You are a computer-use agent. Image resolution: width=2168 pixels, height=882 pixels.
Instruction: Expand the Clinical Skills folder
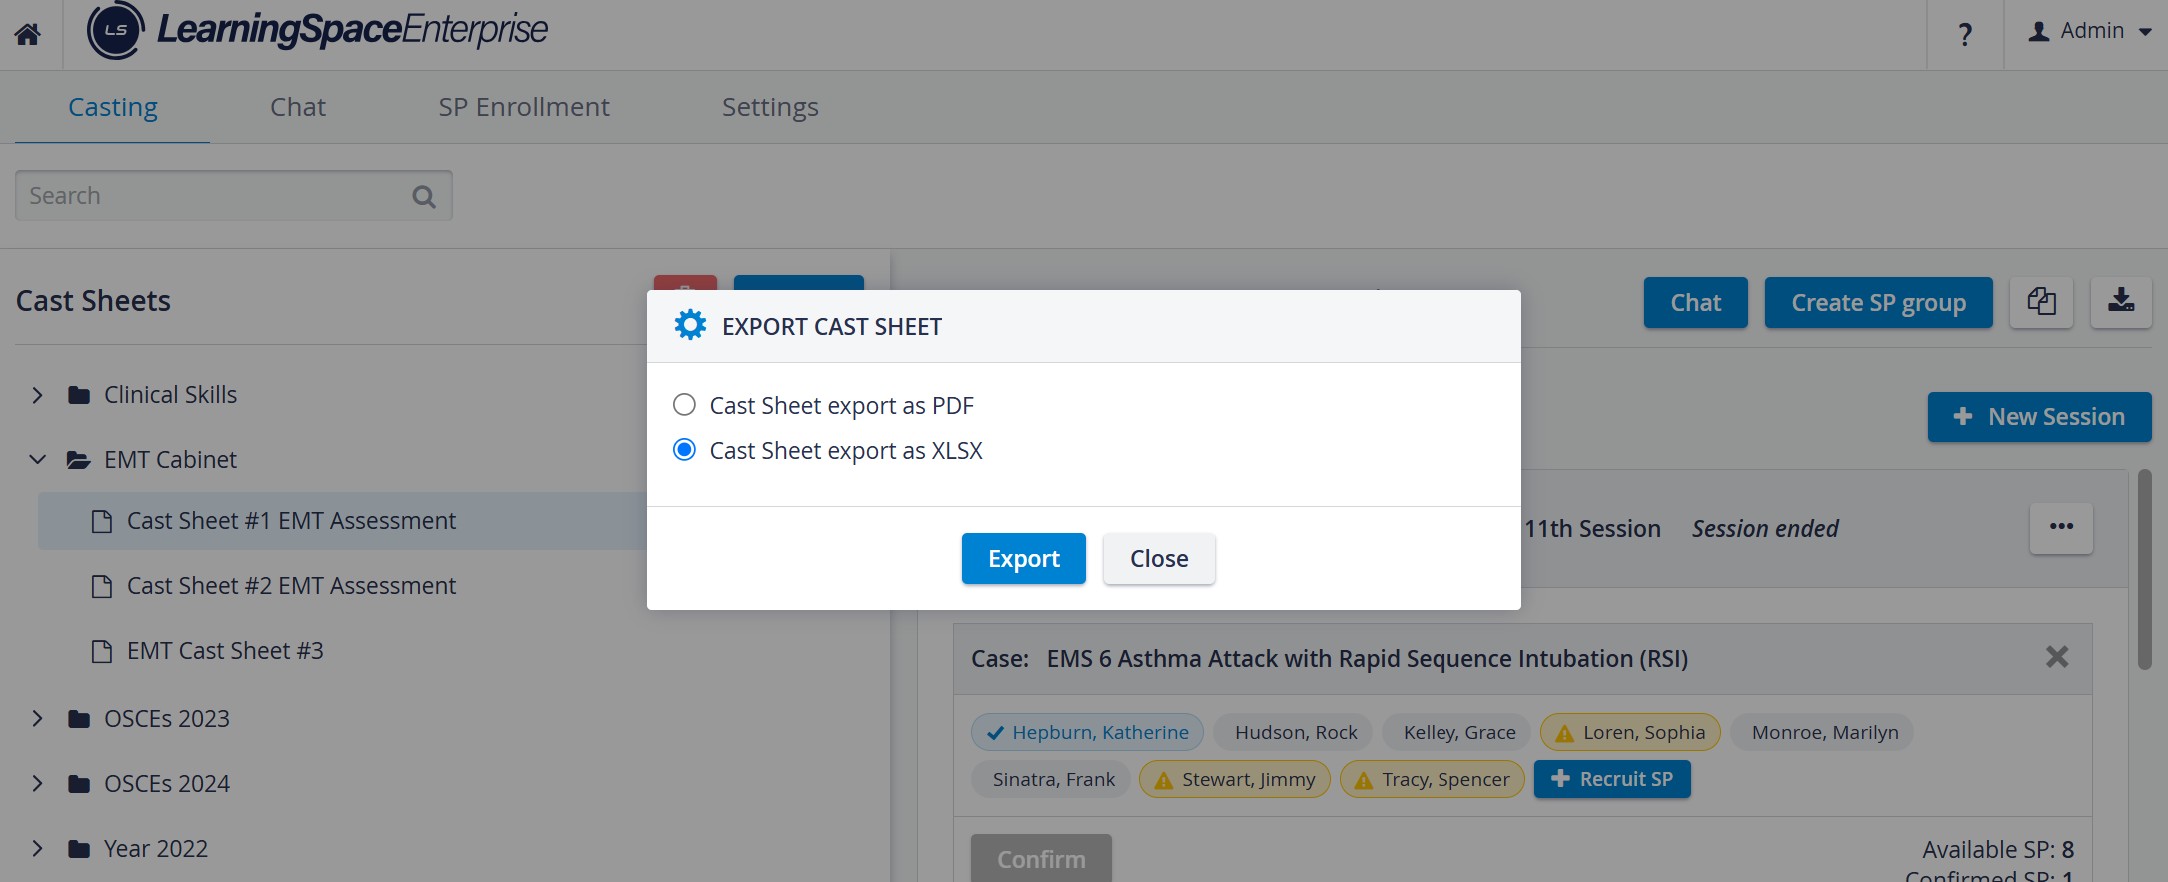tap(37, 395)
